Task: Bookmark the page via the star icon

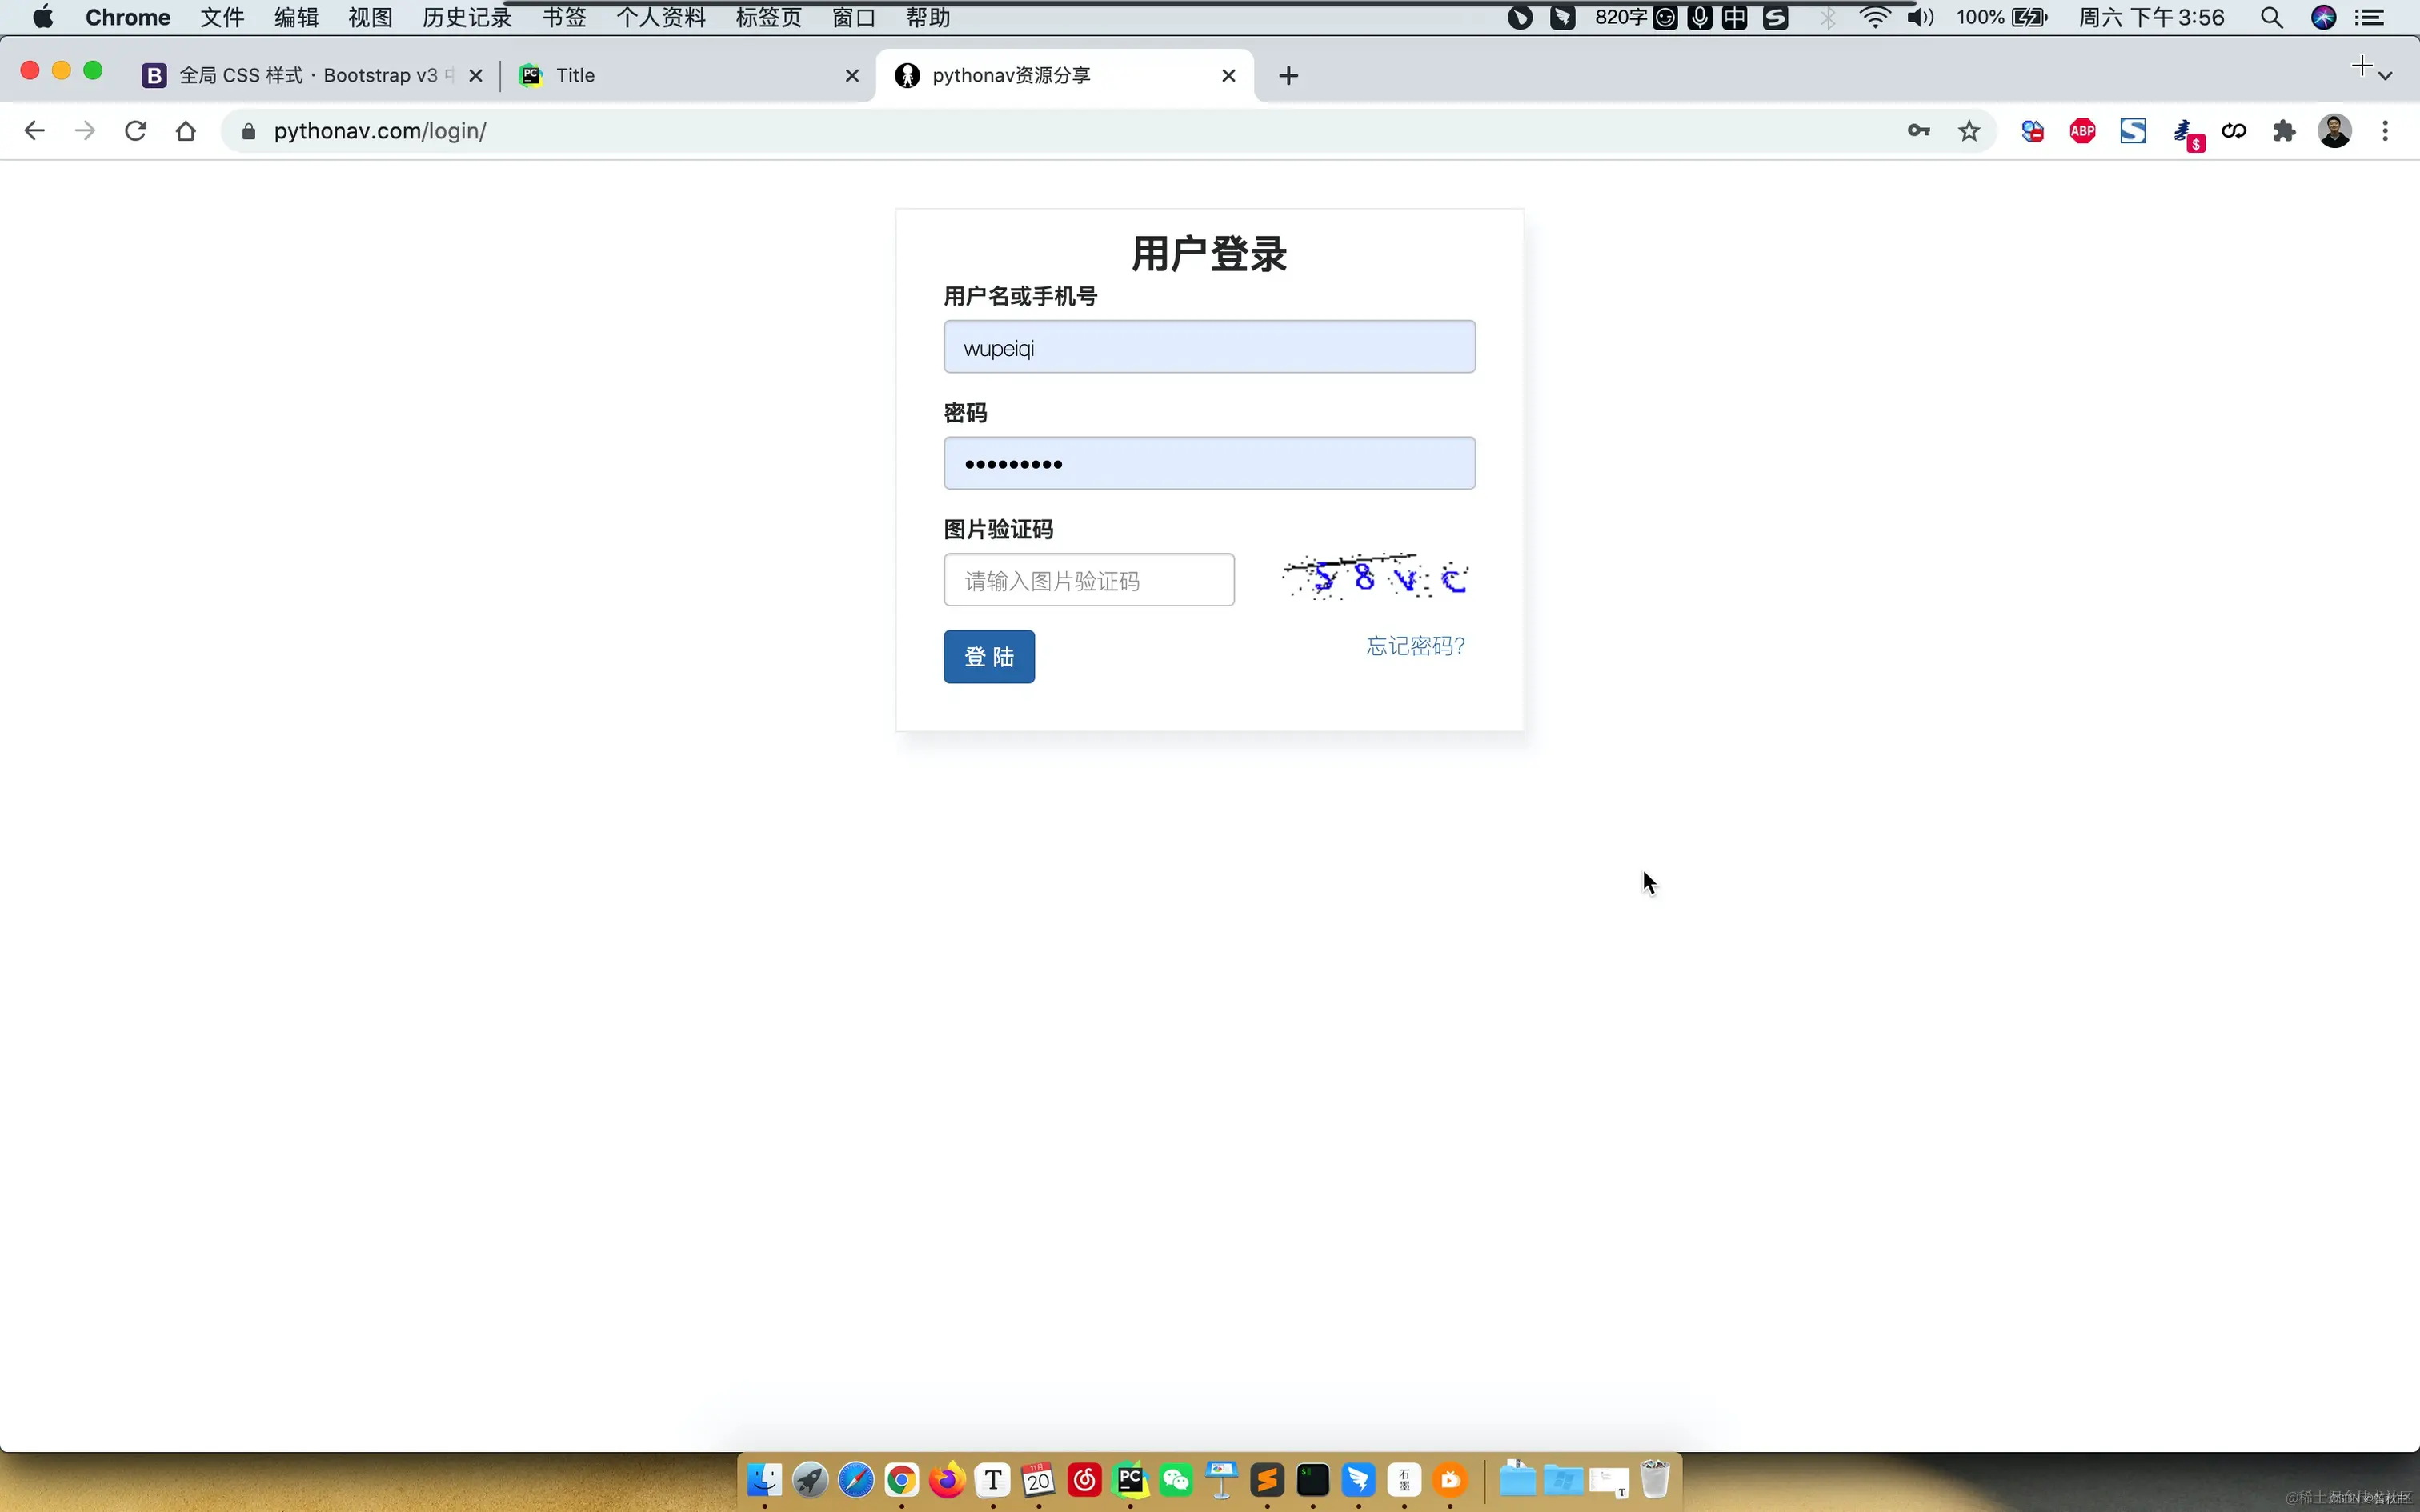Action: tap(1968, 130)
